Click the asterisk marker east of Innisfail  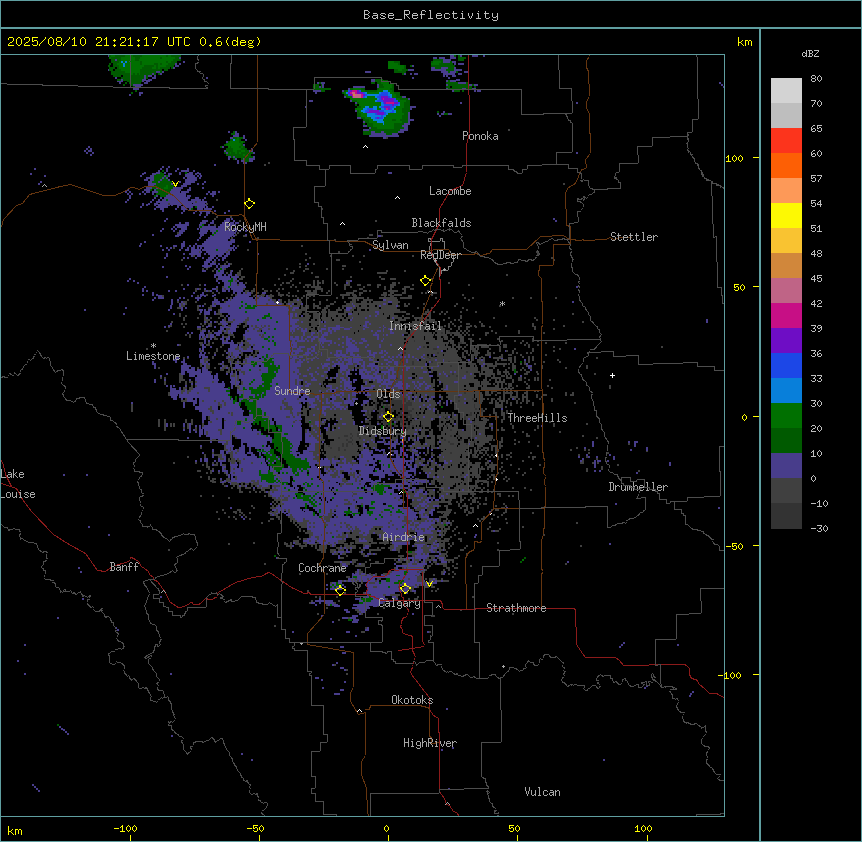502,303
